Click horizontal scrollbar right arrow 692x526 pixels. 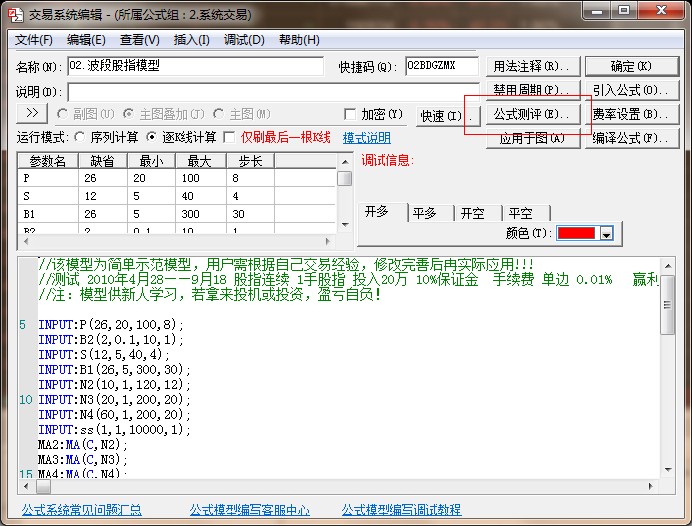tap(651, 486)
